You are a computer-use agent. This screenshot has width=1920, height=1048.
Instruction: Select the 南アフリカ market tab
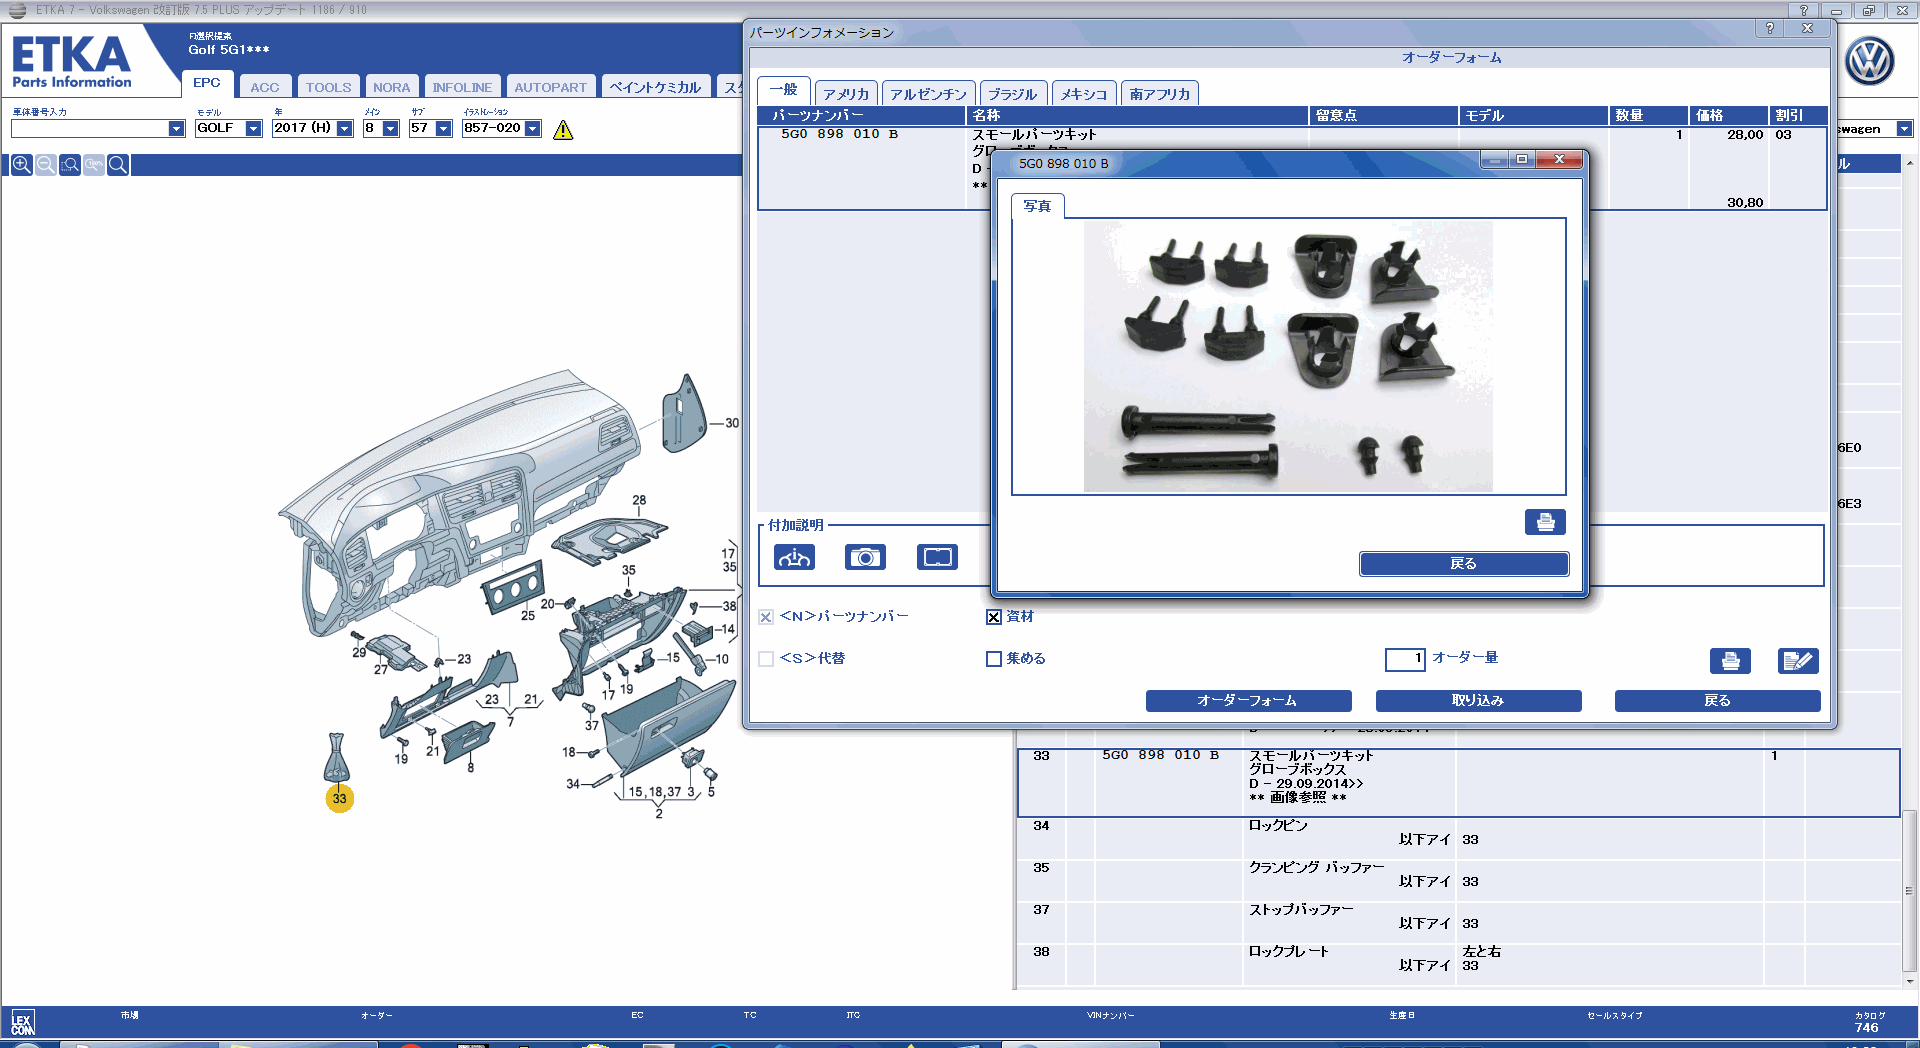pyautogui.click(x=1160, y=94)
